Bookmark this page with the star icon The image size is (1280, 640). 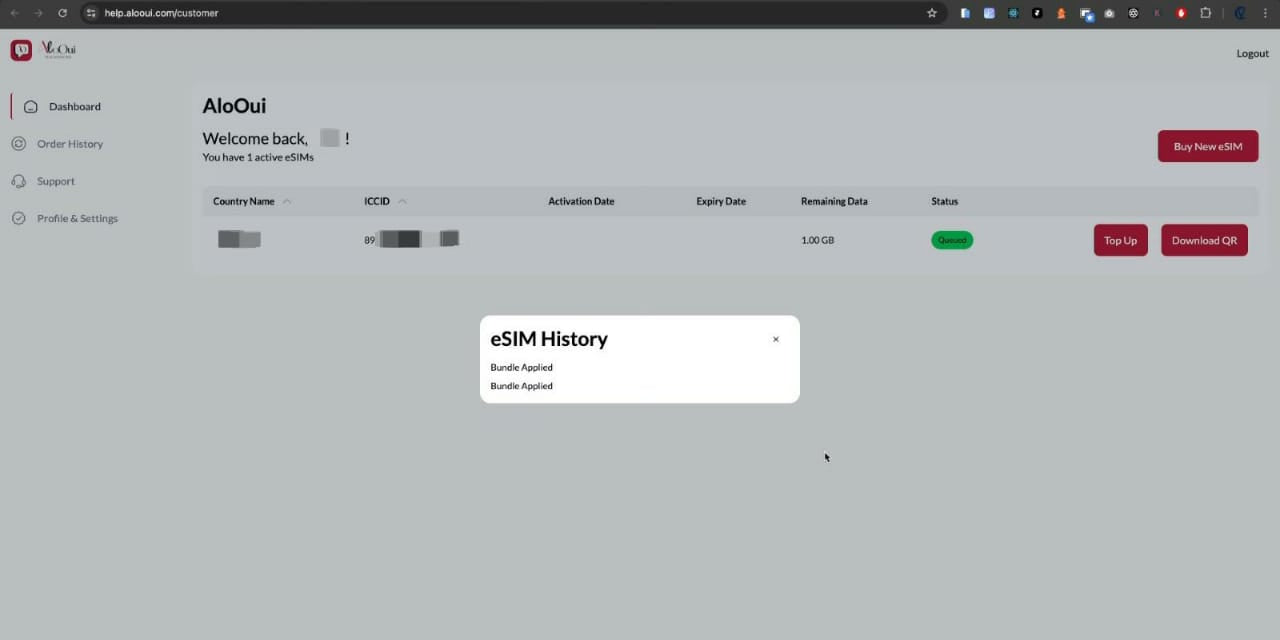click(x=932, y=13)
